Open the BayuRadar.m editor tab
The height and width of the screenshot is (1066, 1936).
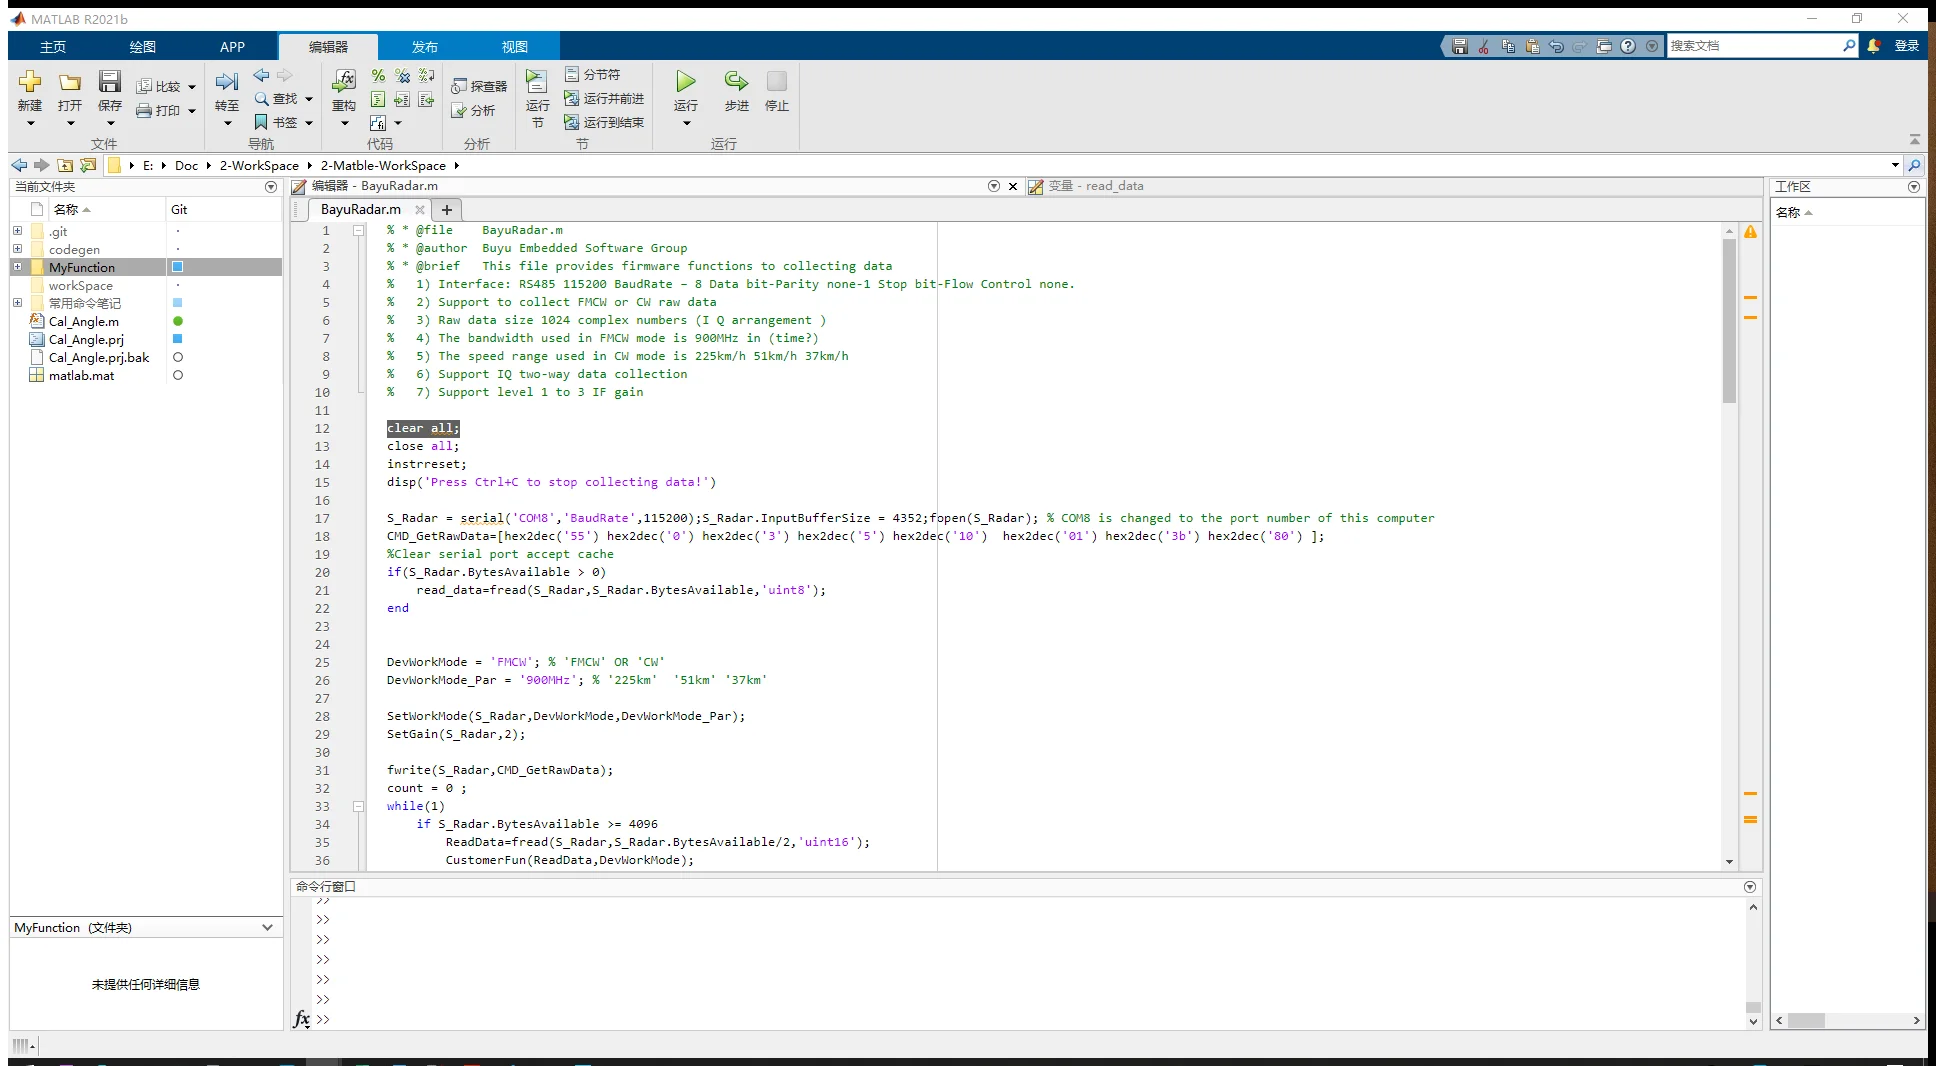pyautogui.click(x=360, y=209)
